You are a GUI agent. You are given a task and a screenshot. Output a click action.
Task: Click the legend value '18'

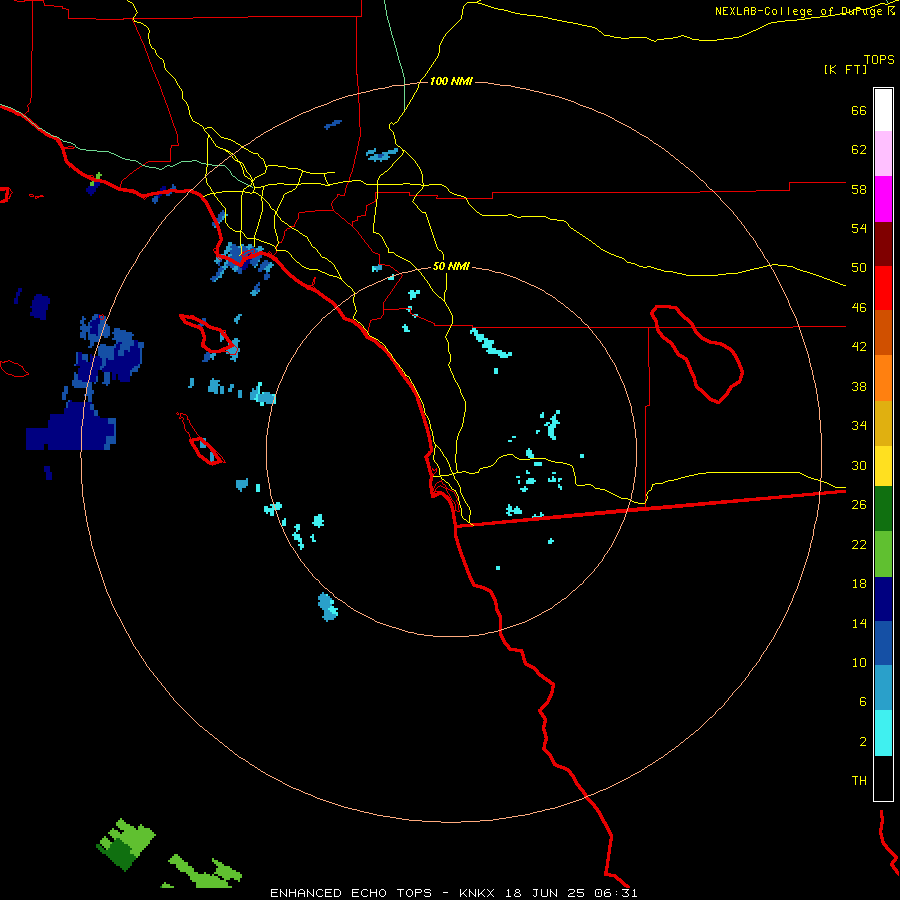[x=859, y=584]
